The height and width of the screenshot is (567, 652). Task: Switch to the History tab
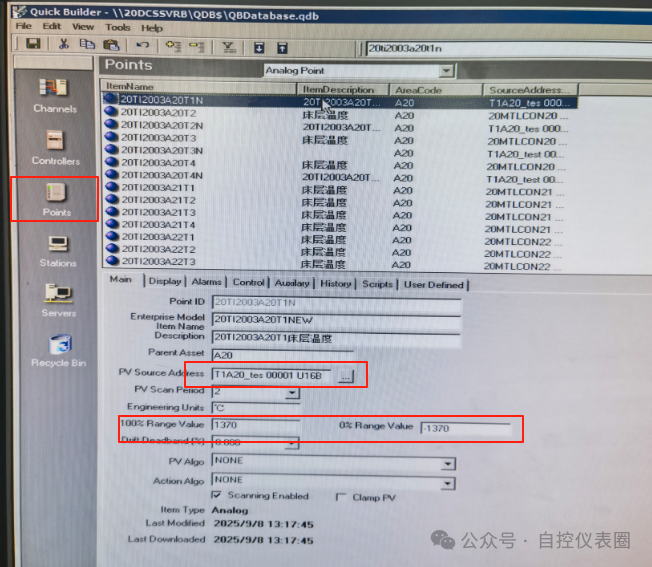(x=336, y=284)
